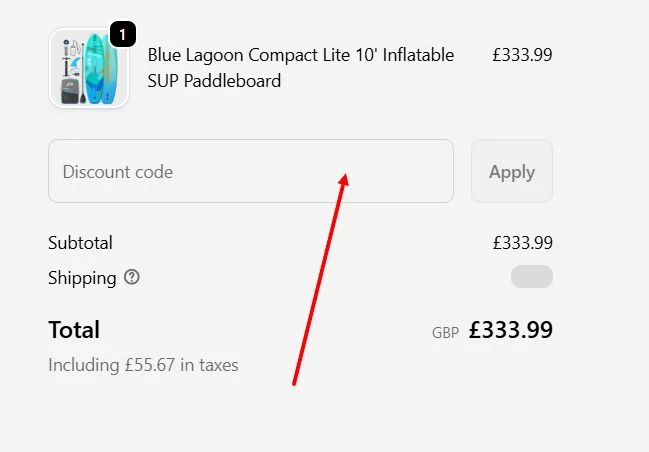Click the £55.67 tax amount
This screenshot has width=649, height=452.
click(152, 365)
